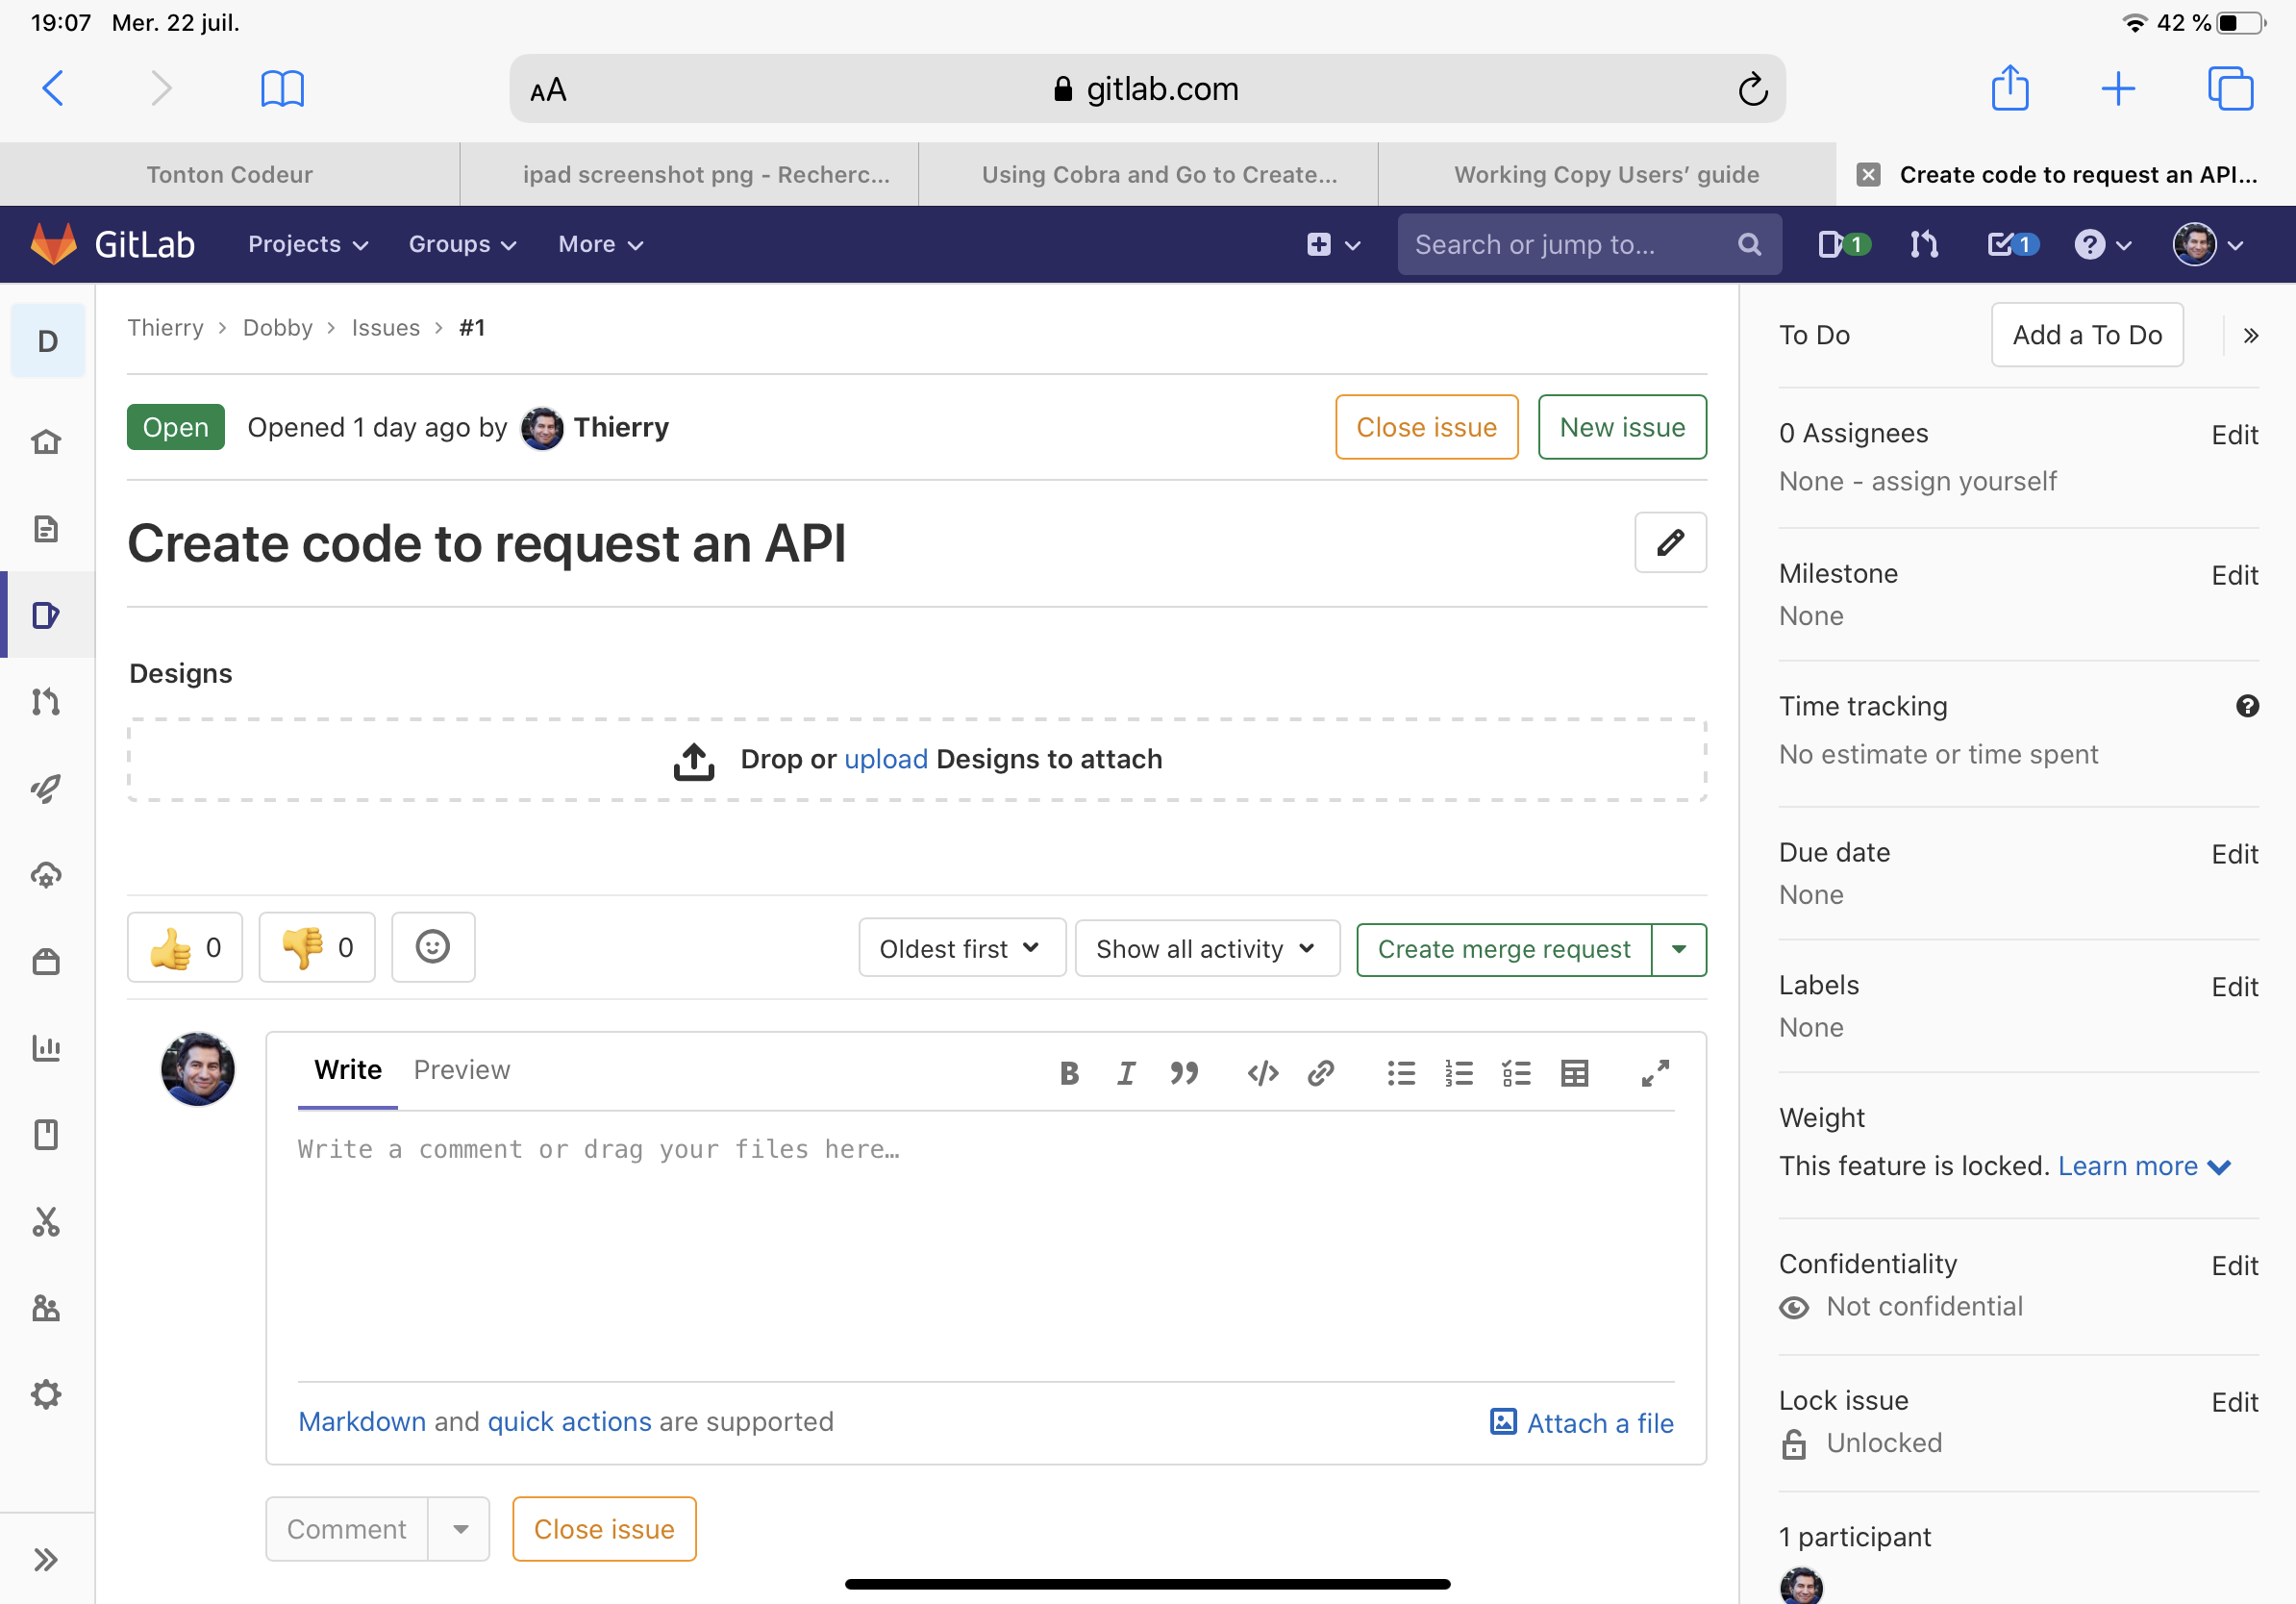Open Merge Requests in left sidebar

[46, 702]
